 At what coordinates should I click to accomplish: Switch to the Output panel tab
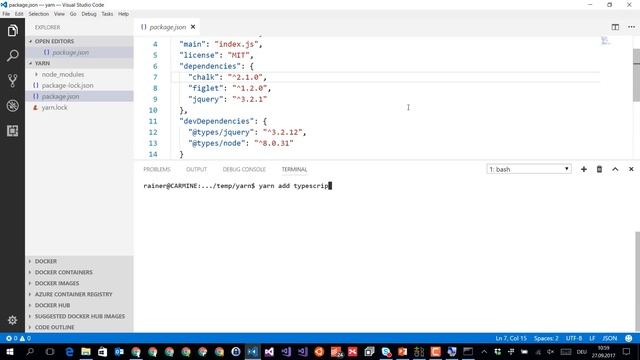(x=196, y=169)
